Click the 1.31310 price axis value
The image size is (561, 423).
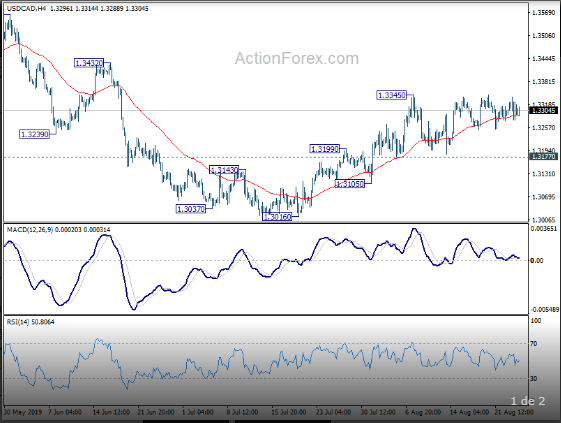tap(543, 174)
